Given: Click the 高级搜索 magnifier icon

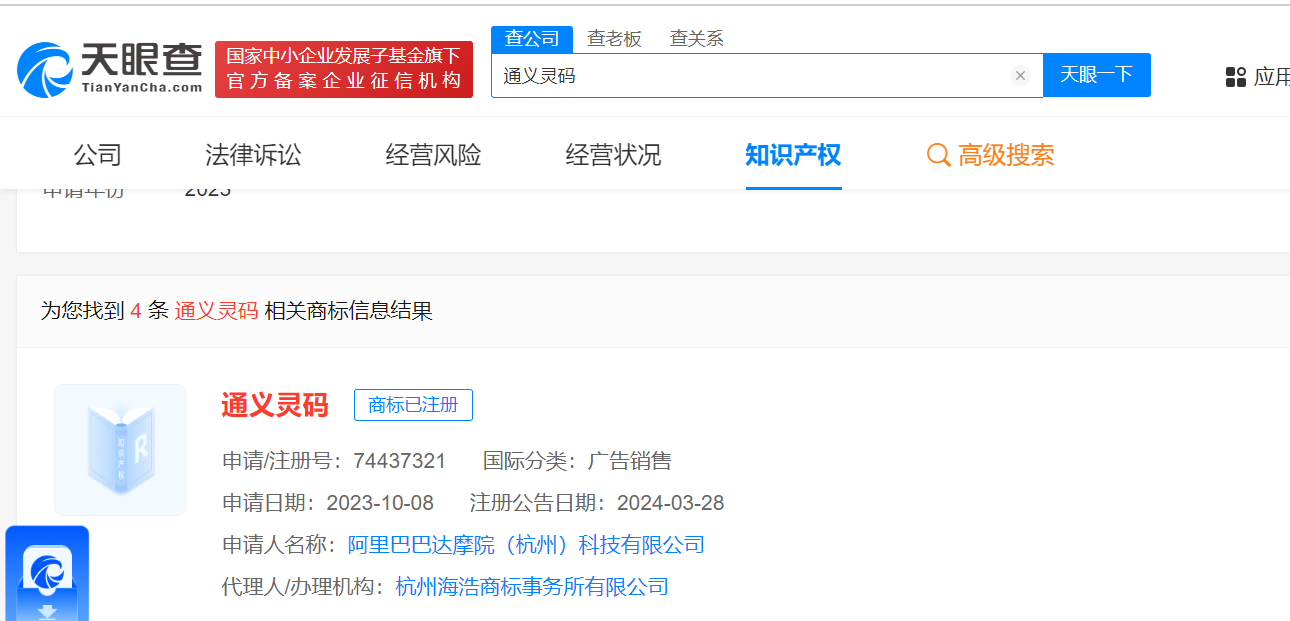Looking at the screenshot, I should coord(938,155).
